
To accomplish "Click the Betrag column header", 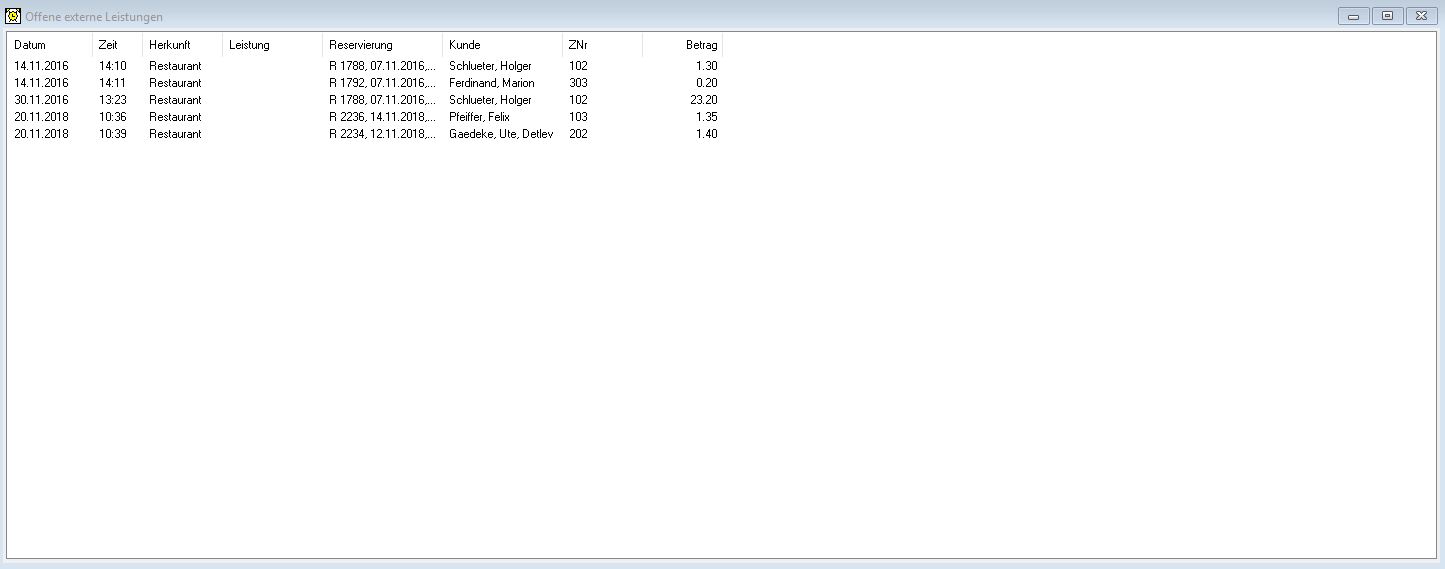I will [682, 45].
